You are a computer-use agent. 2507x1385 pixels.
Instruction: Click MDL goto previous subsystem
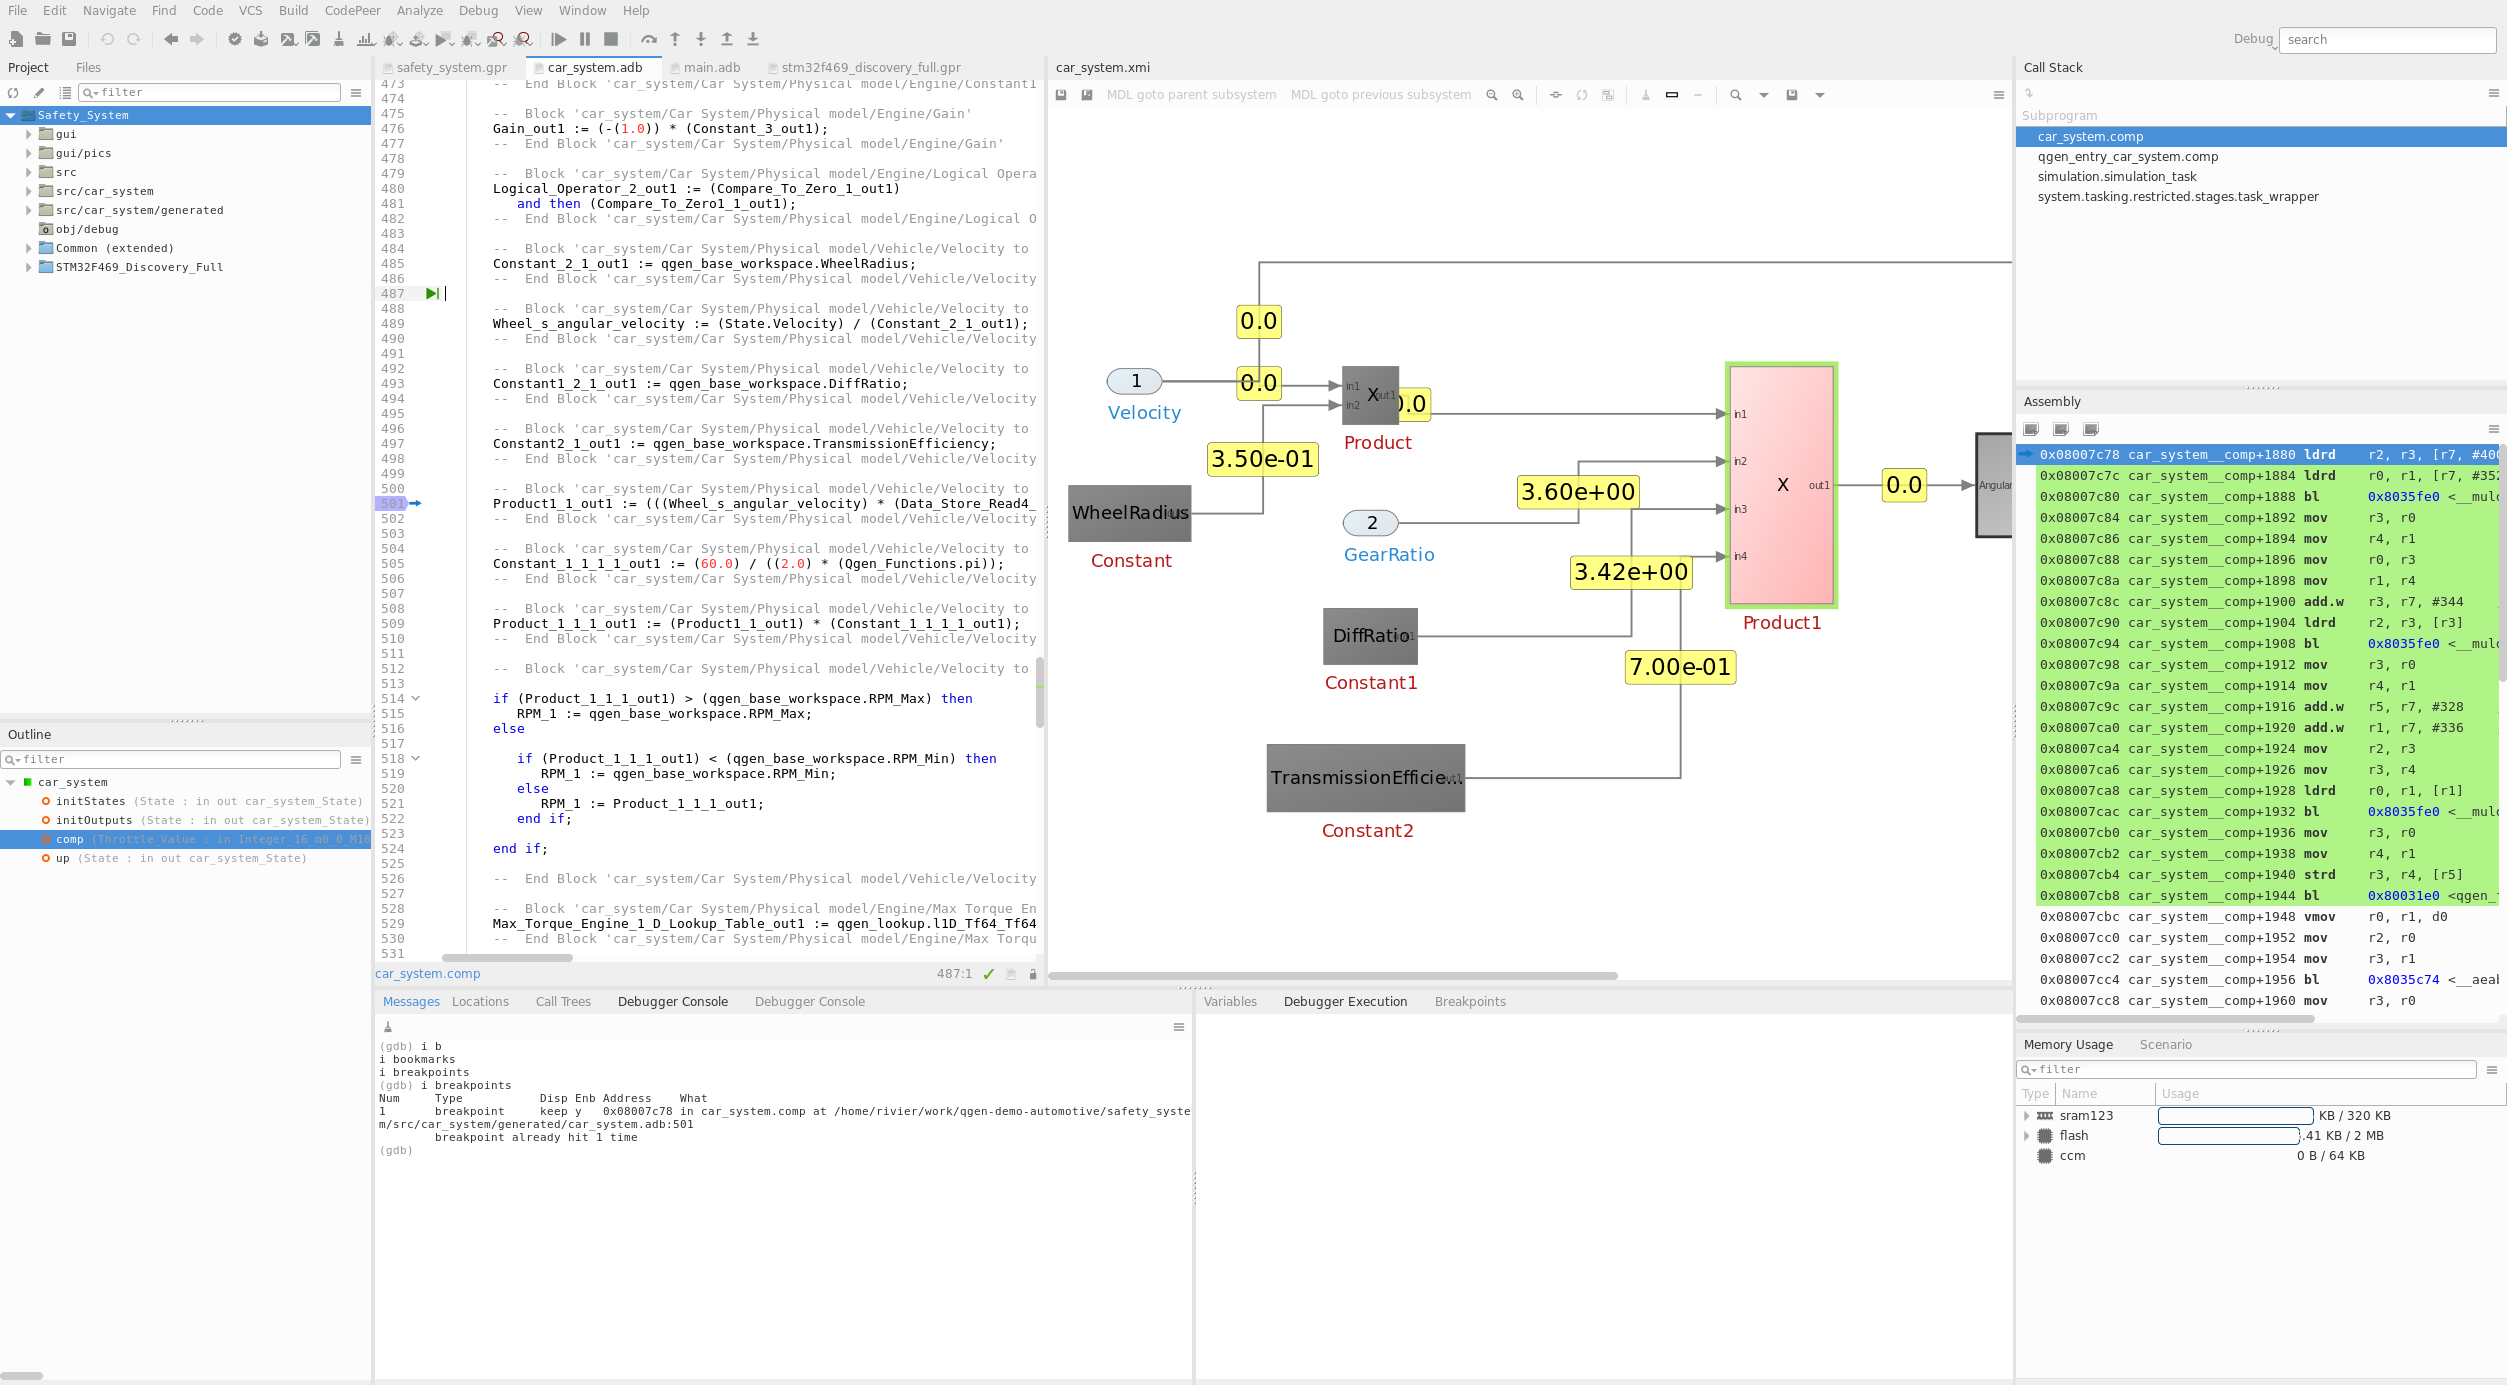point(1380,95)
